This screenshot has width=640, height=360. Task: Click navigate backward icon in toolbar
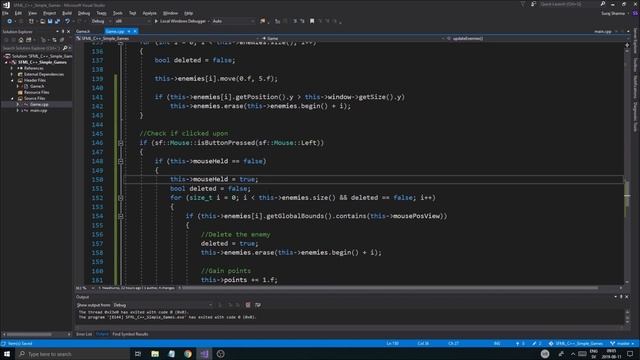(x=9, y=21)
